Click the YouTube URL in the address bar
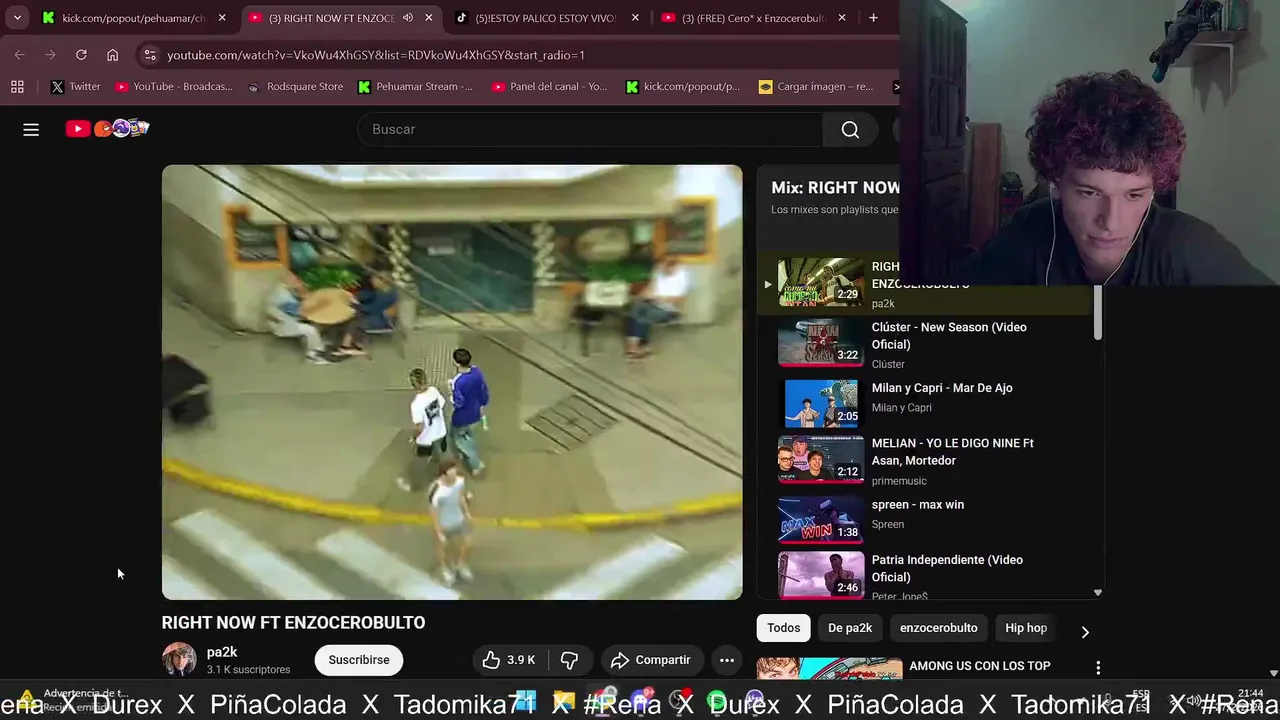This screenshot has width=1280, height=720. click(376, 55)
